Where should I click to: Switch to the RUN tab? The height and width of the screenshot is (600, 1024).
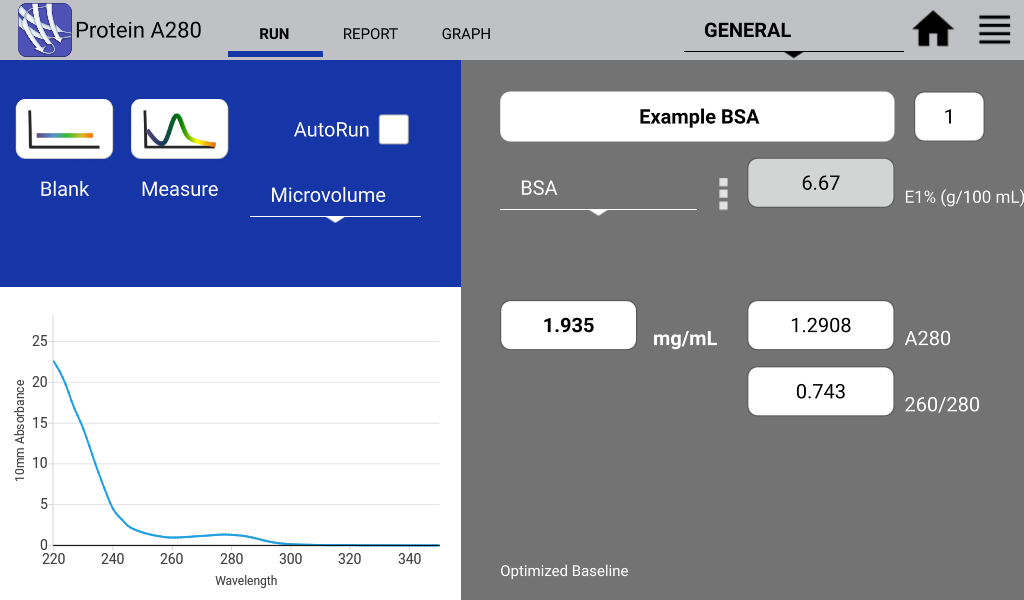pos(274,34)
